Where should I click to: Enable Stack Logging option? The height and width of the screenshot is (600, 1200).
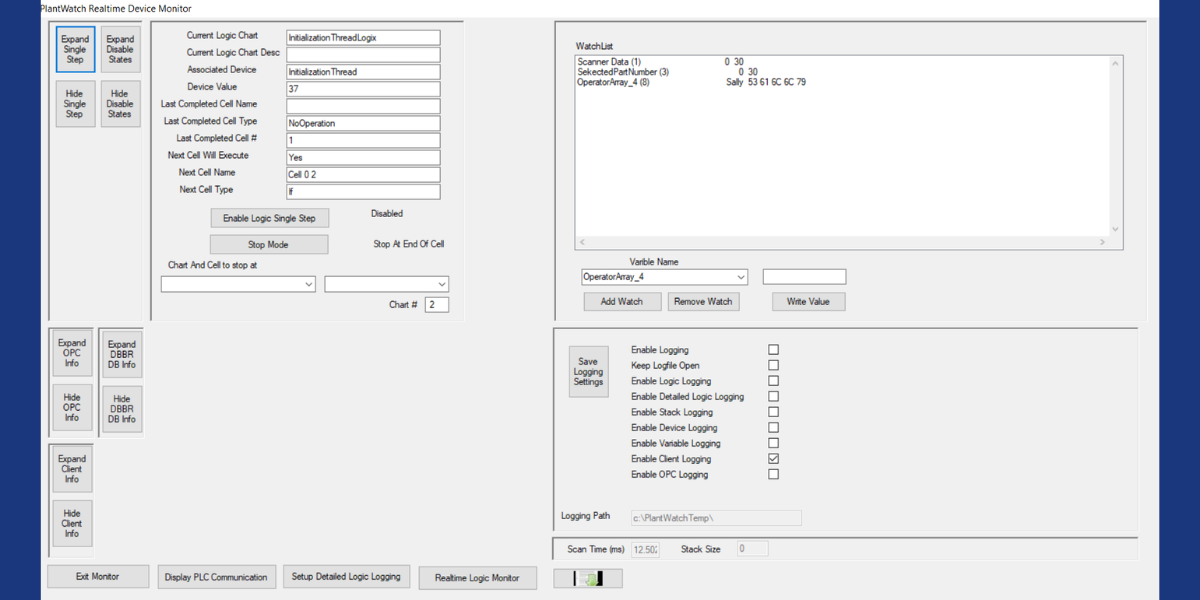[773, 411]
